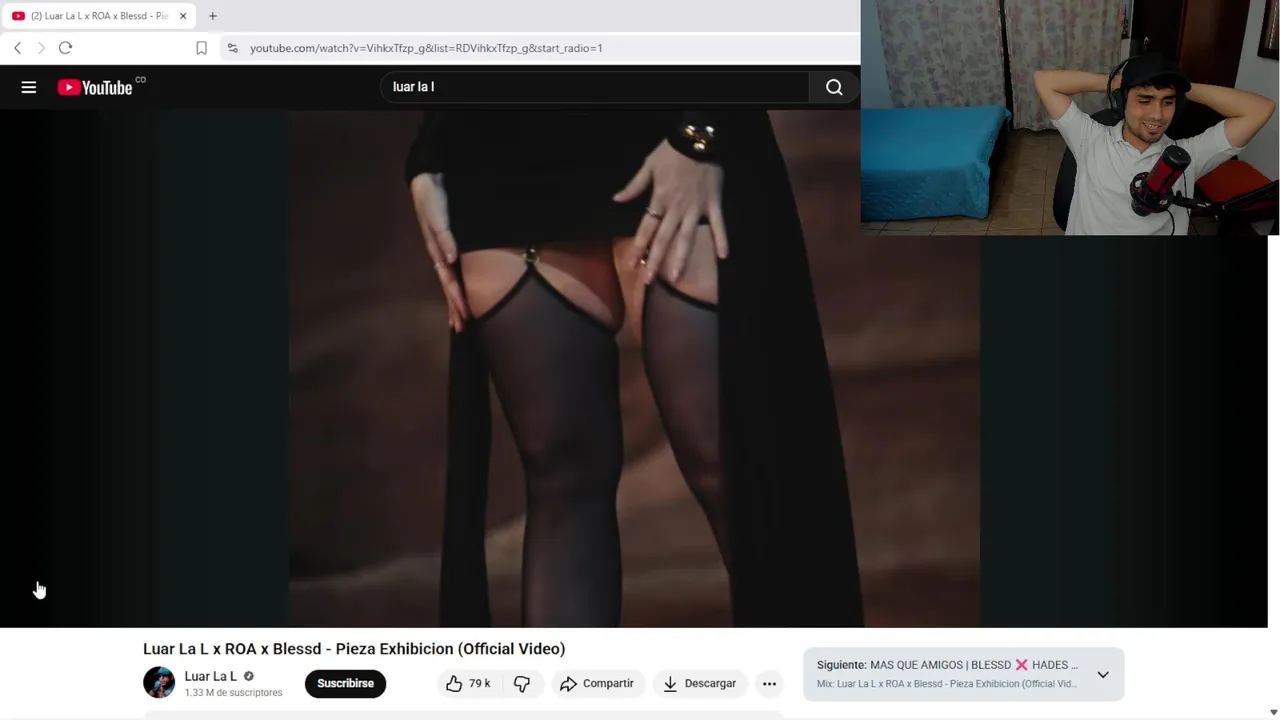
Task: Open the YouTube hamburger guide menu
Action: point(29,88)
